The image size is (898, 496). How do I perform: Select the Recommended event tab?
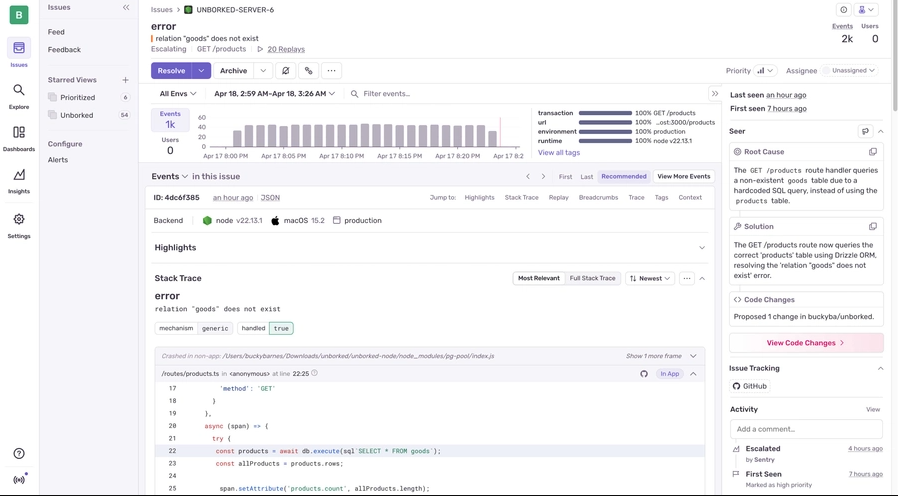(x=623, y=176)
